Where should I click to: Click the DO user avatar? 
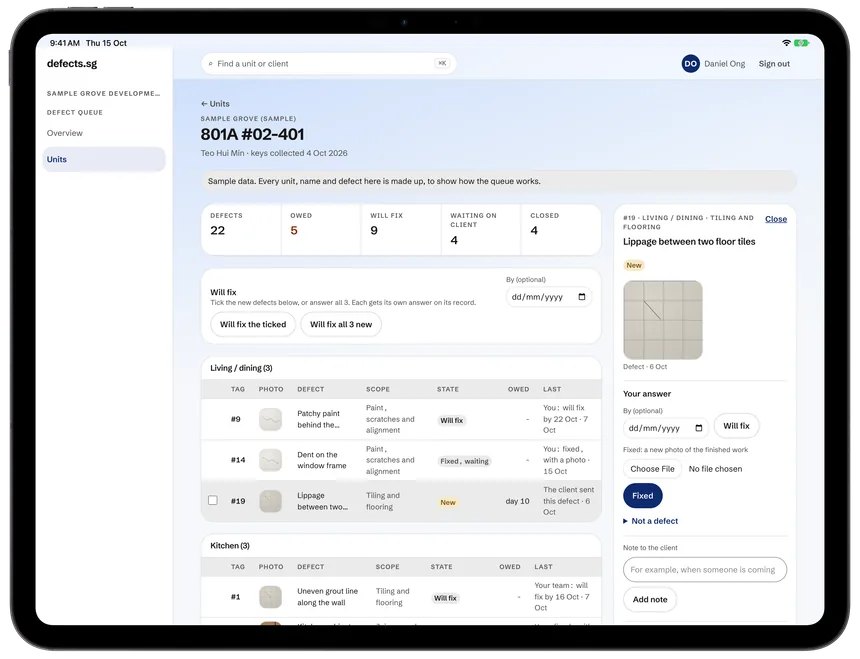(691, 64)
